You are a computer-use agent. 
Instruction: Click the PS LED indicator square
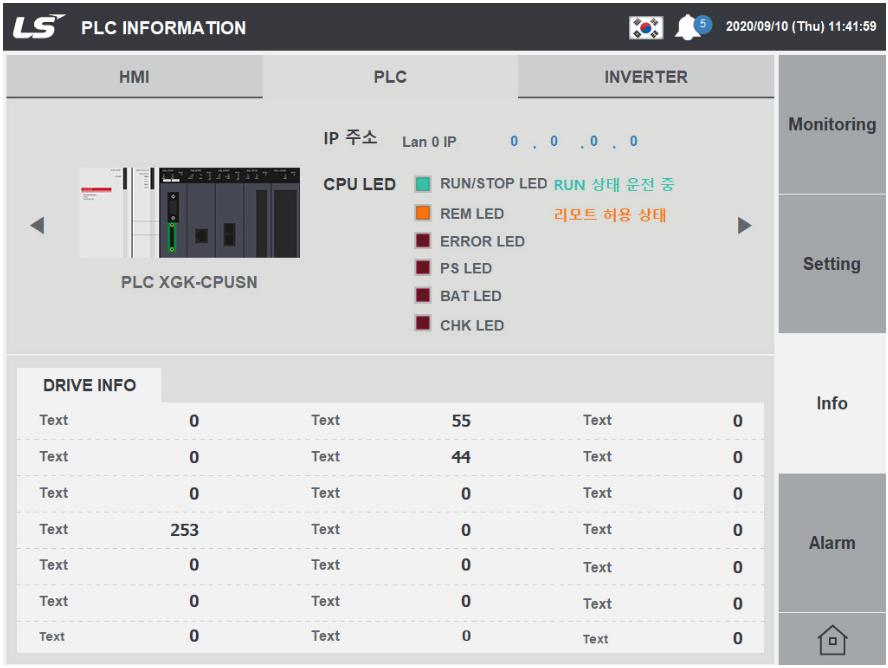coord(422,268)
